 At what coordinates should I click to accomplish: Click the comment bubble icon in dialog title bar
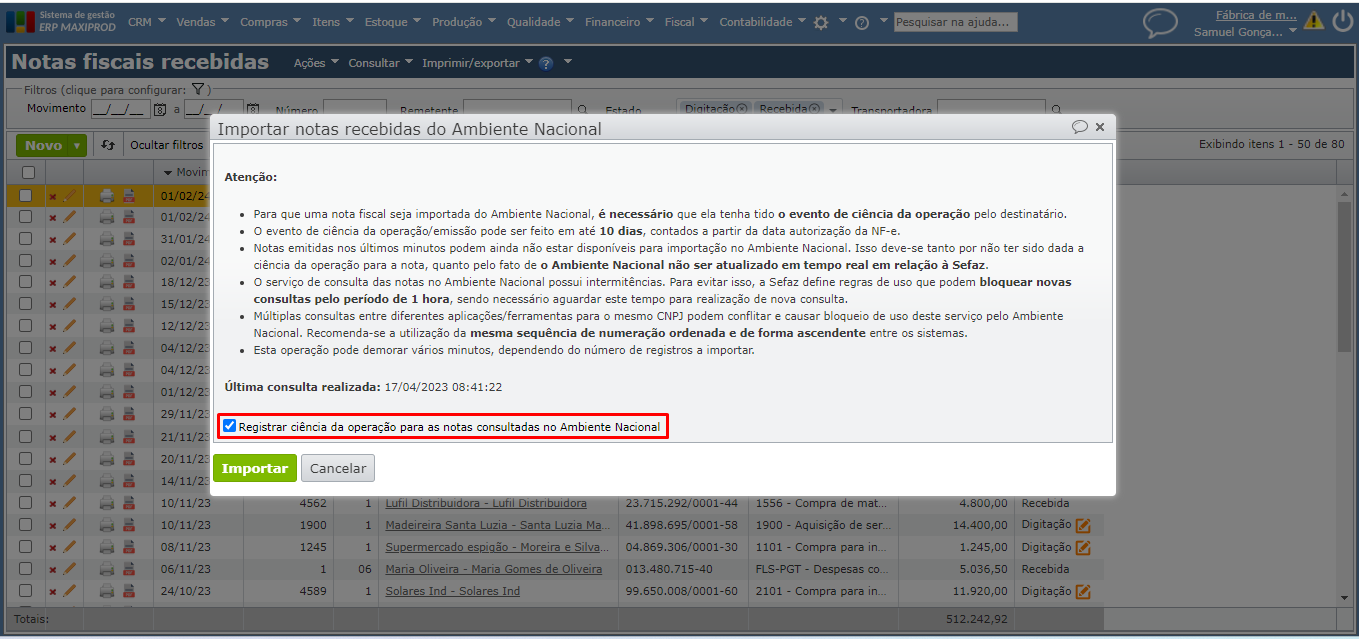(1080, 127)
